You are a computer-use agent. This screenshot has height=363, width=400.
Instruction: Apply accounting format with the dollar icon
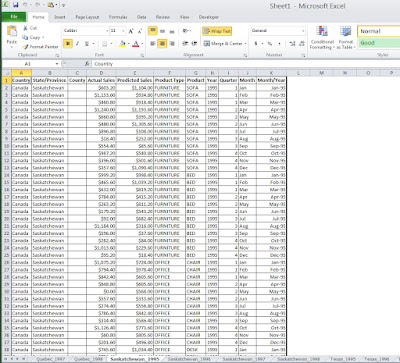[256, 44]
